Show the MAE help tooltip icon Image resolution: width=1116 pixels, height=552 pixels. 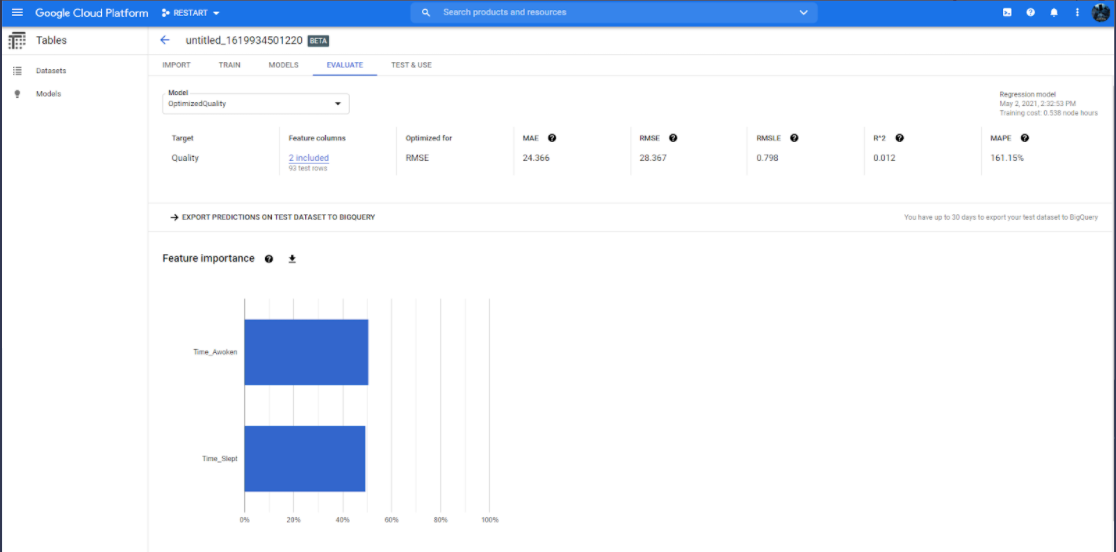(x=552, y=138)
